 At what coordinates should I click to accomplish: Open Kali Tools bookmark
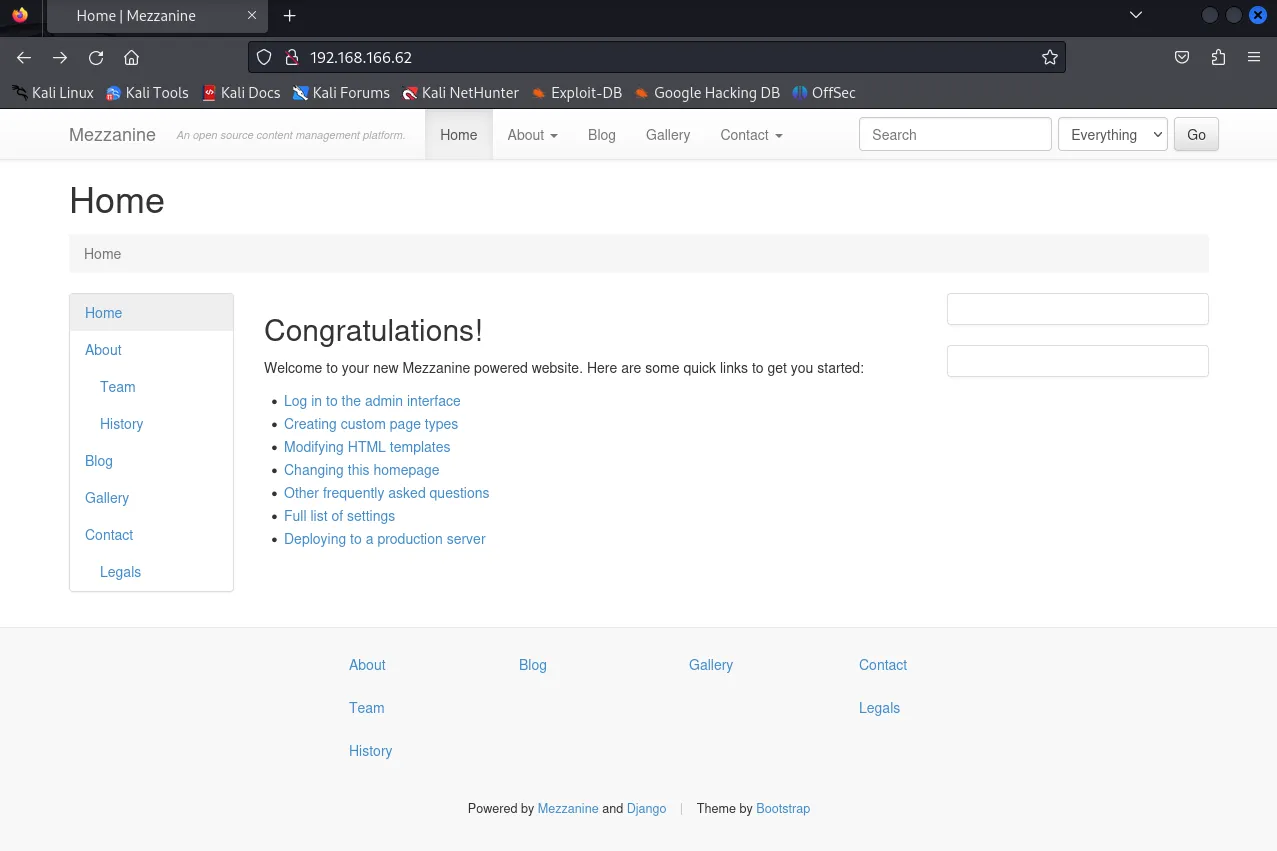(x=148, y=93)
